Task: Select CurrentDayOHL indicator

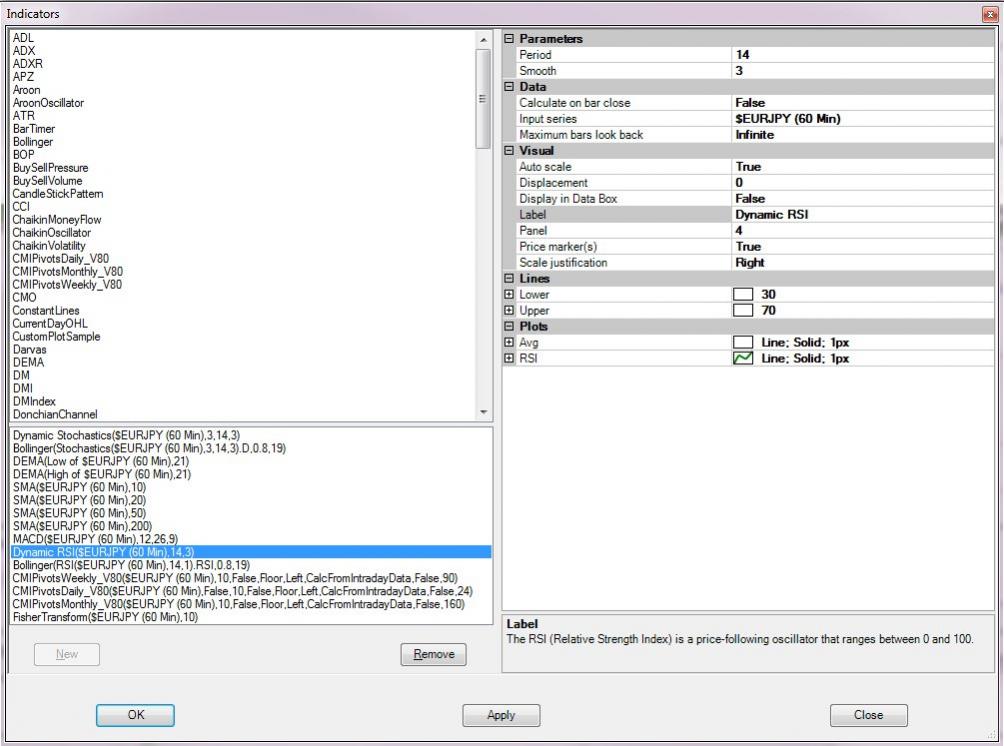Action: pyautogui.click(x=50, y=323)
